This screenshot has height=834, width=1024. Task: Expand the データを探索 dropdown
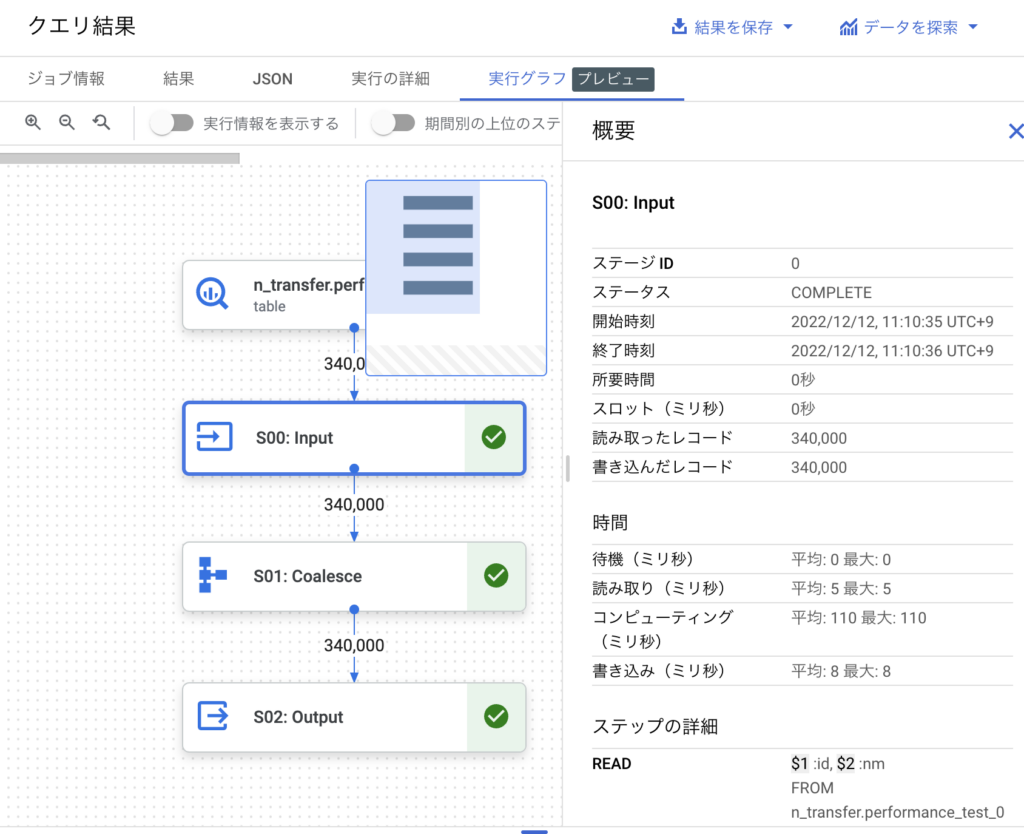point(908,27)
